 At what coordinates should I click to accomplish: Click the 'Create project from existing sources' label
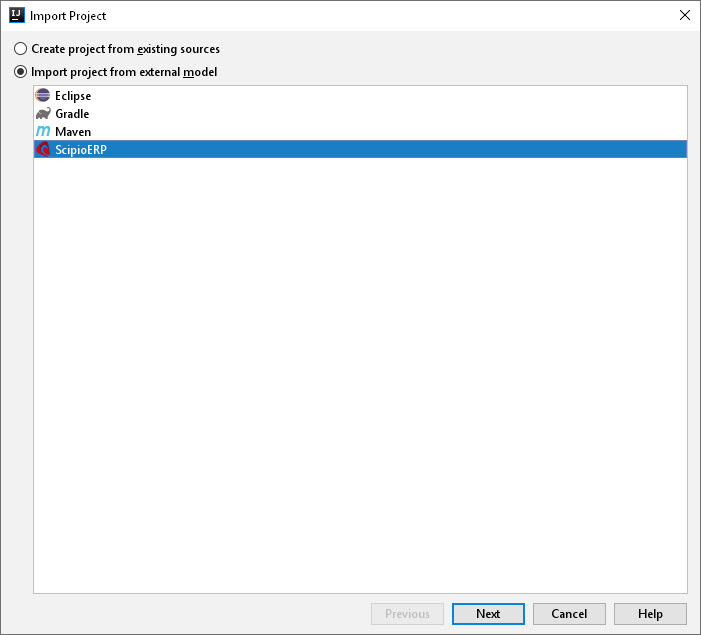pyautogui.click(x=126, y=49)
